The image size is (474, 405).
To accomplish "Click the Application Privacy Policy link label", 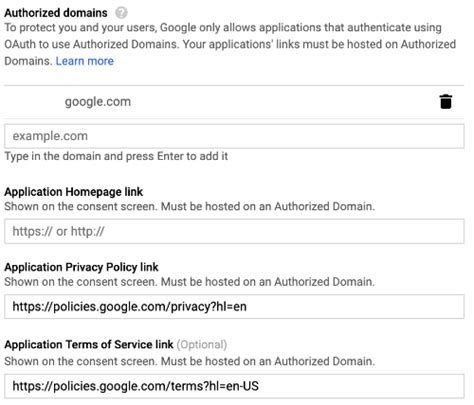I will click(x=81, y=267).
